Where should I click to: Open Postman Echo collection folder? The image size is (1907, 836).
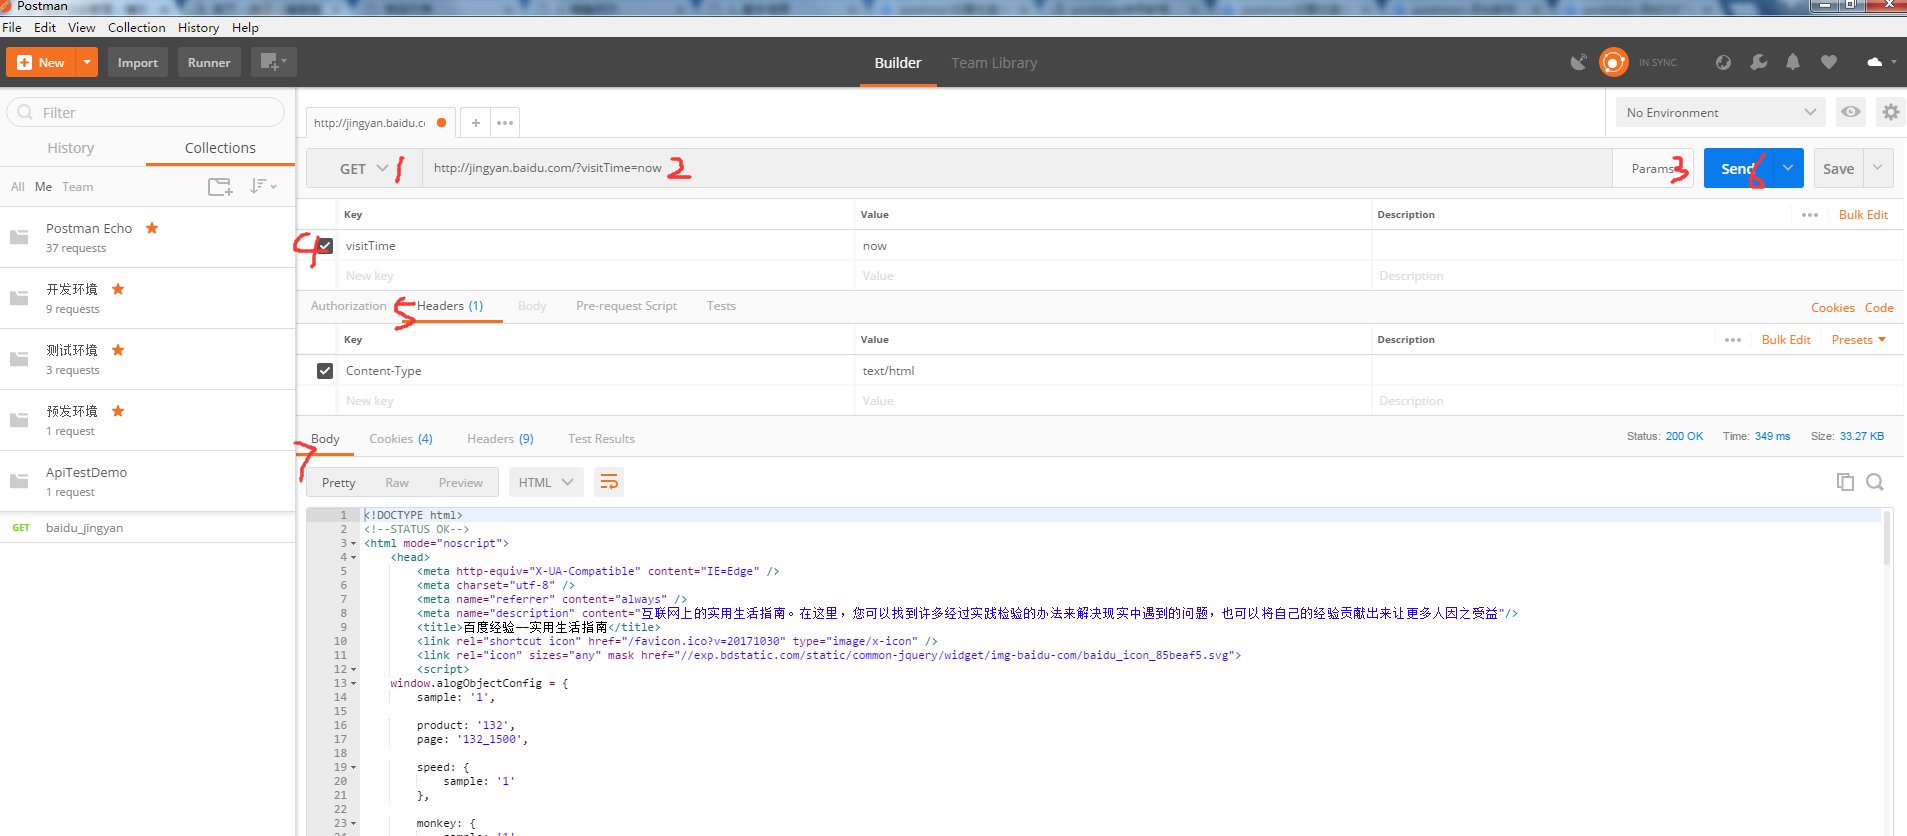pos(147,237)
